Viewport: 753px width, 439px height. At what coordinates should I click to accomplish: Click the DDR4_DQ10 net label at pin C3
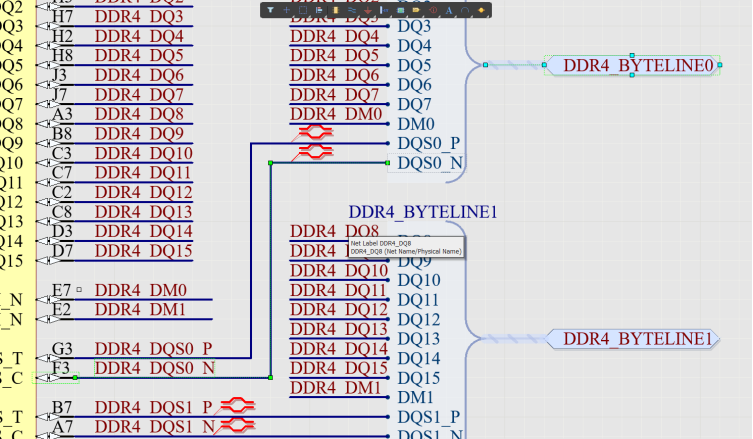[144, 154]
